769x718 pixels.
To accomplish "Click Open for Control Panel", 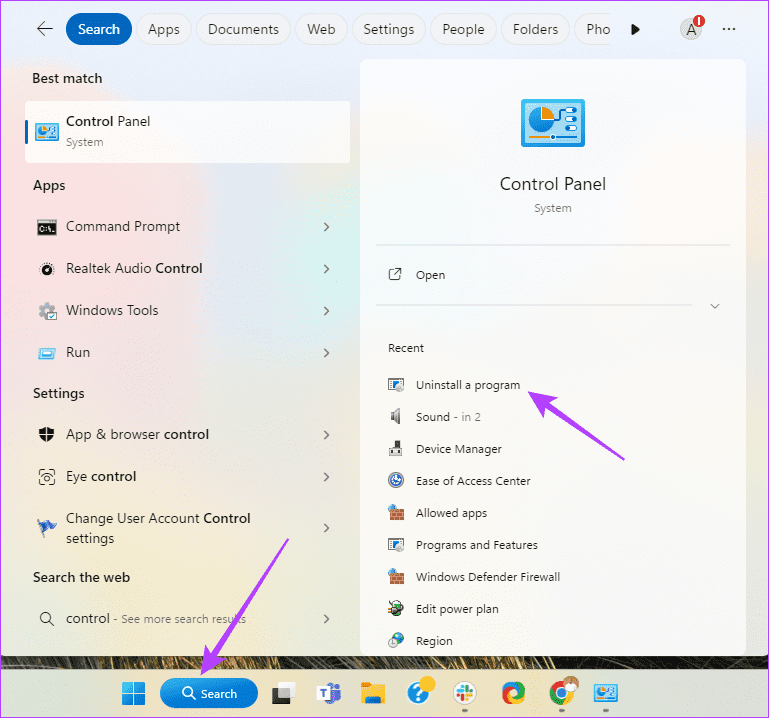I will (430, 275).
